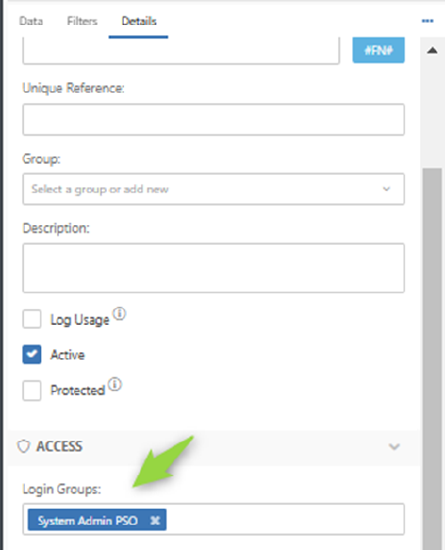Select the Details tab
Viewport: 445px width, 550px height.
point(139,21)
